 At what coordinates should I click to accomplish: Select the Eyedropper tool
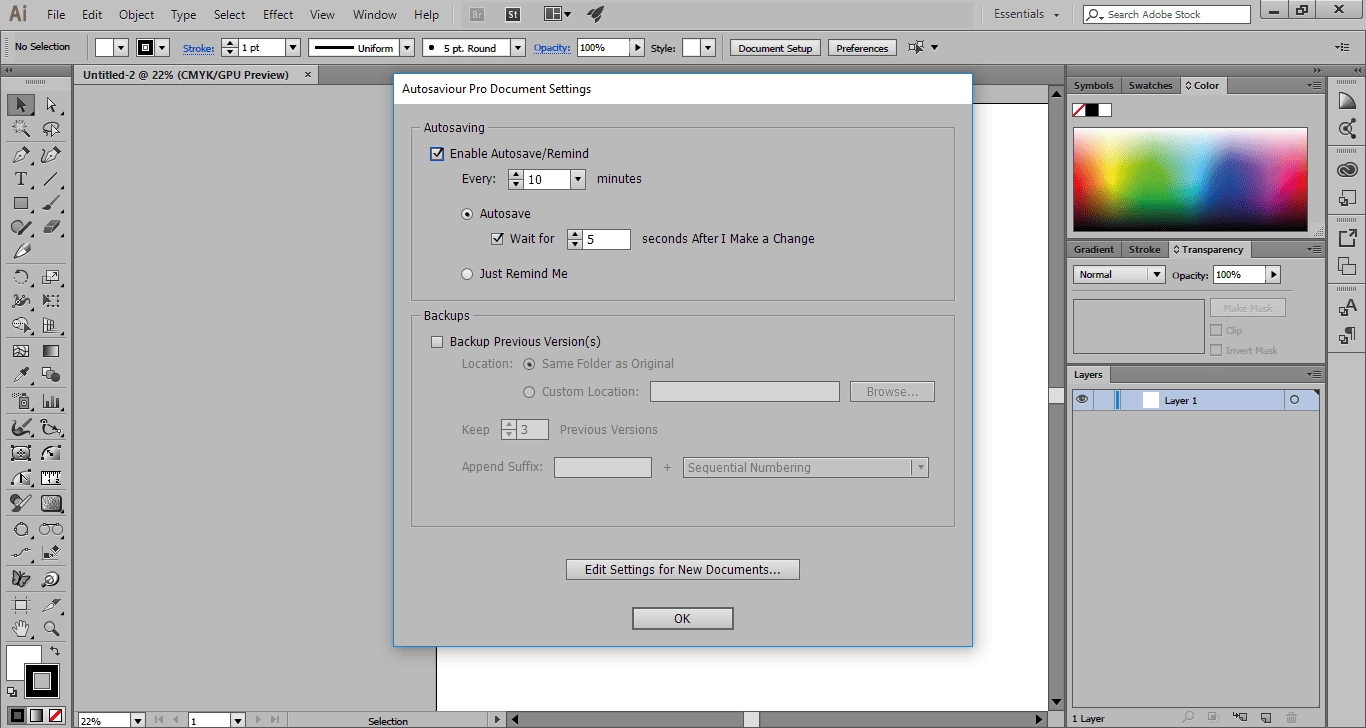(21, 375)
